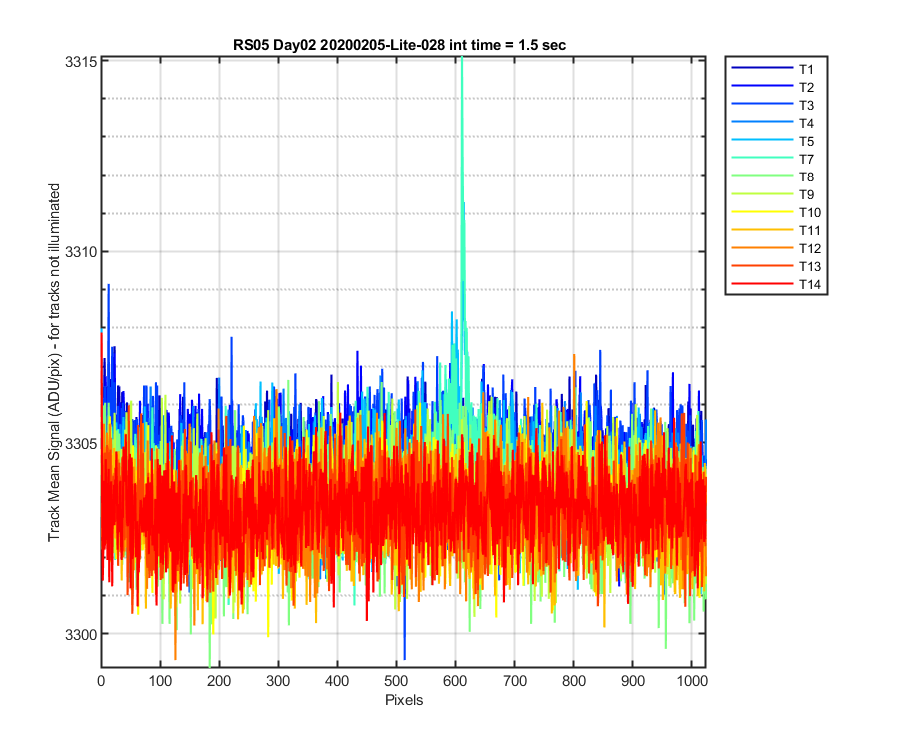Click legend entry label T4
900x750 pixels.
(x=806, y=123)
